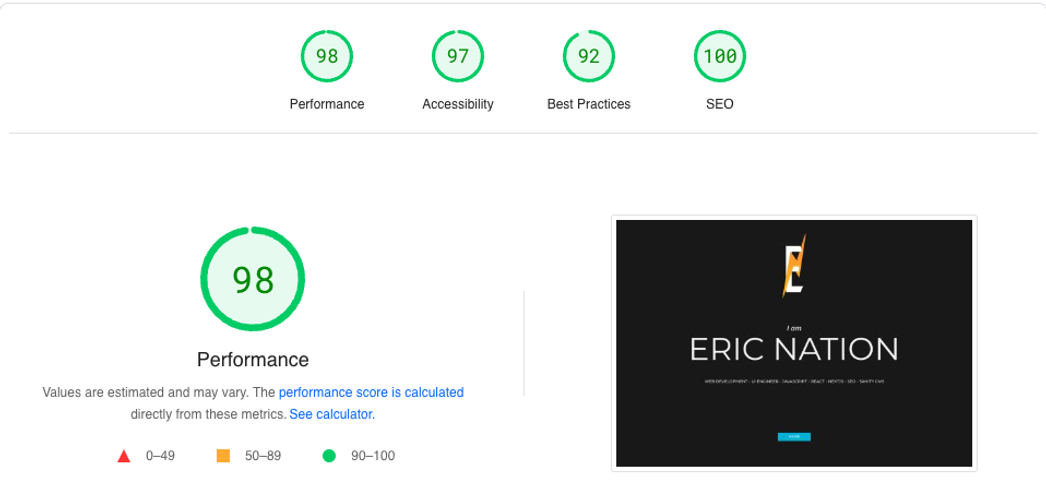
Task: Click the lightning E logo in the screenshot
Action: tap(794, 266)
